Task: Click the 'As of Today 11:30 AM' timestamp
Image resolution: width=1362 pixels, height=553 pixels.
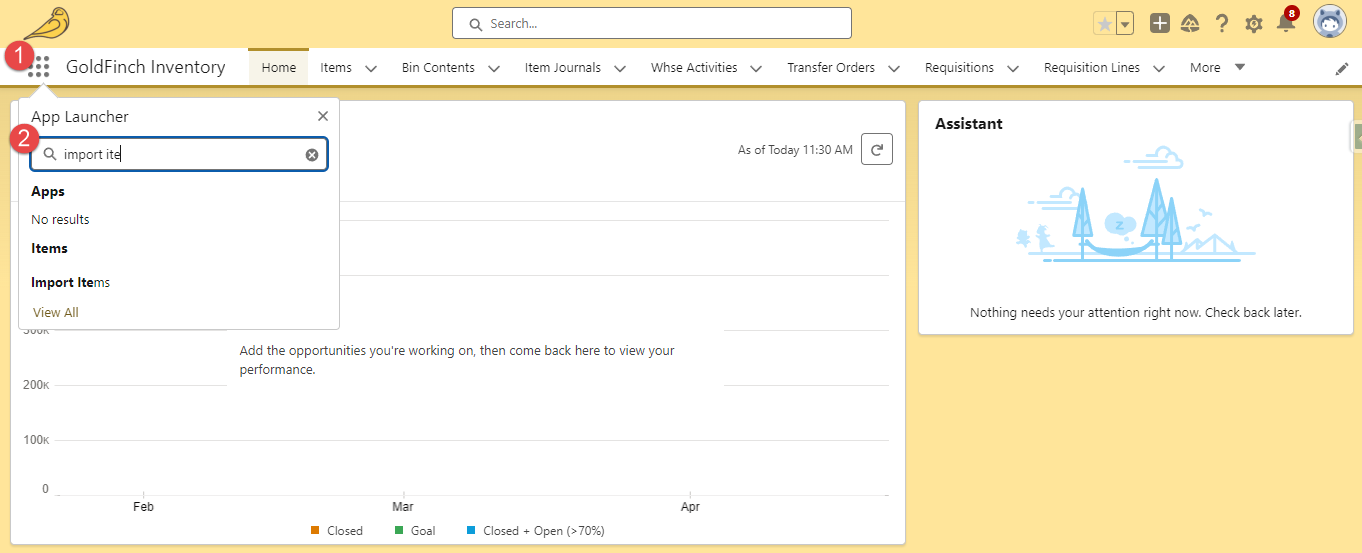Action: [795, 150]
